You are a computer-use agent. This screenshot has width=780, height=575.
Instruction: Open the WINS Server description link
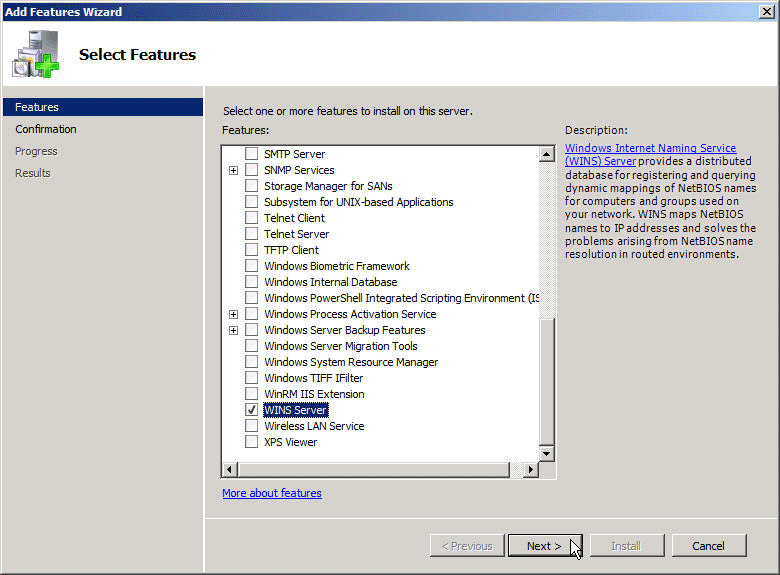650,154
